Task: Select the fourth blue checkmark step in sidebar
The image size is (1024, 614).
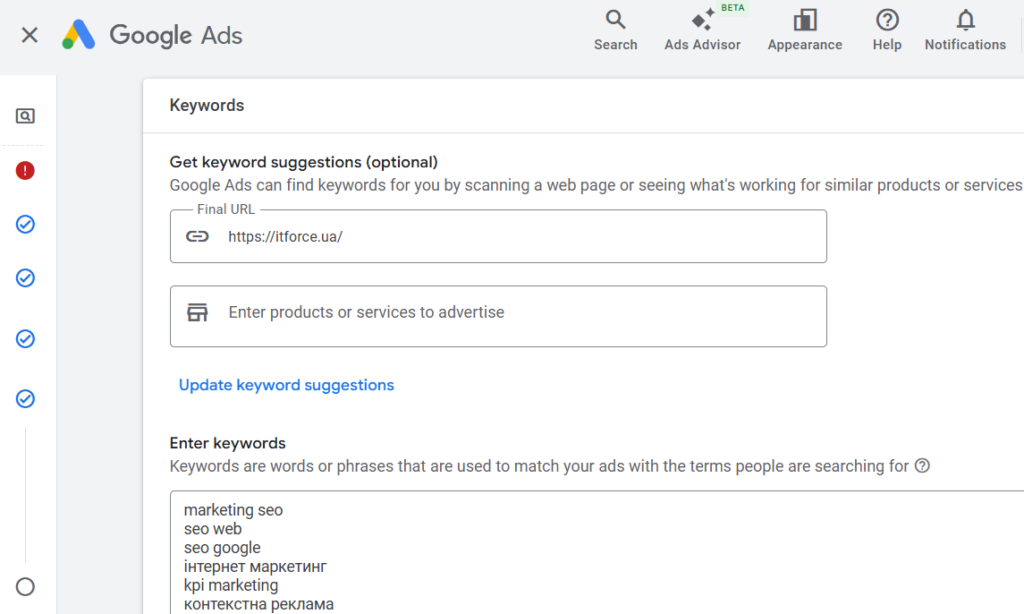Action: [x=26, y=399]
